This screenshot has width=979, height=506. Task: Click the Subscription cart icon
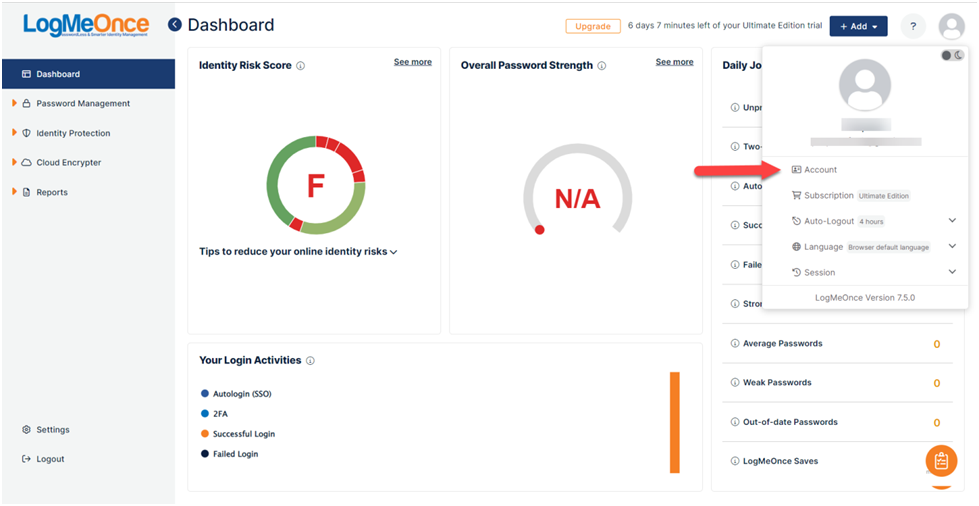click(x=796, y=195)
